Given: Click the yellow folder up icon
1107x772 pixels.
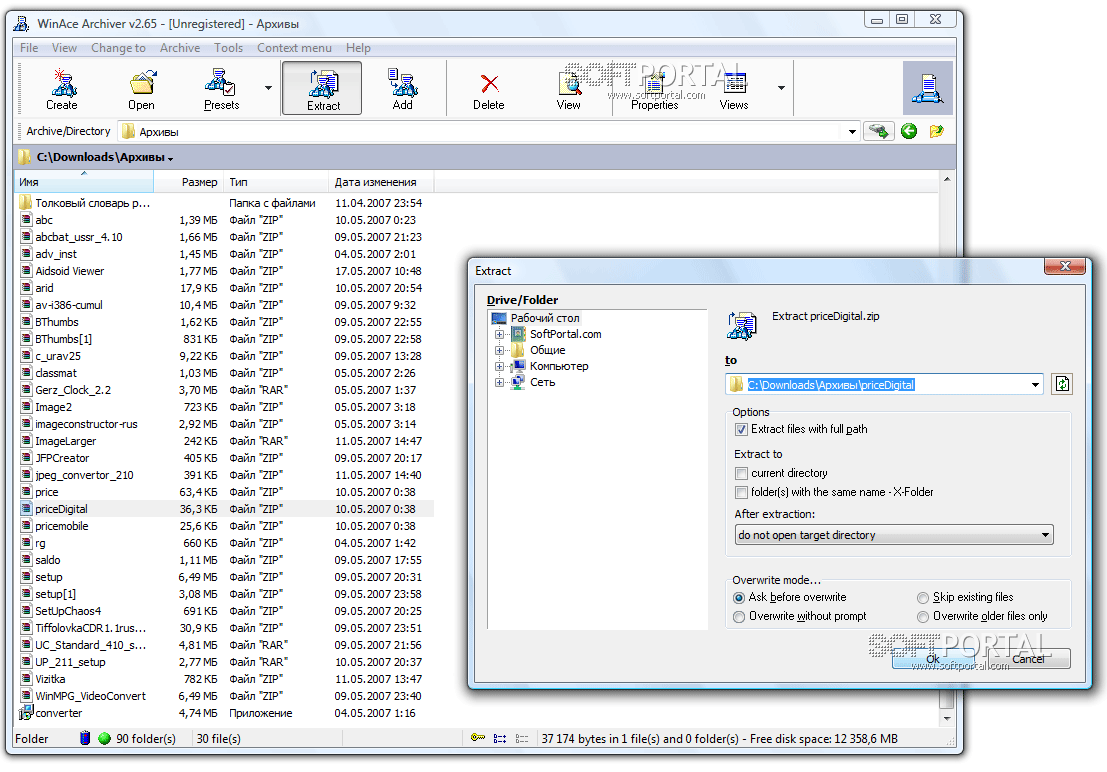Looking at the screenshot, I should click(x=937, y=131).
